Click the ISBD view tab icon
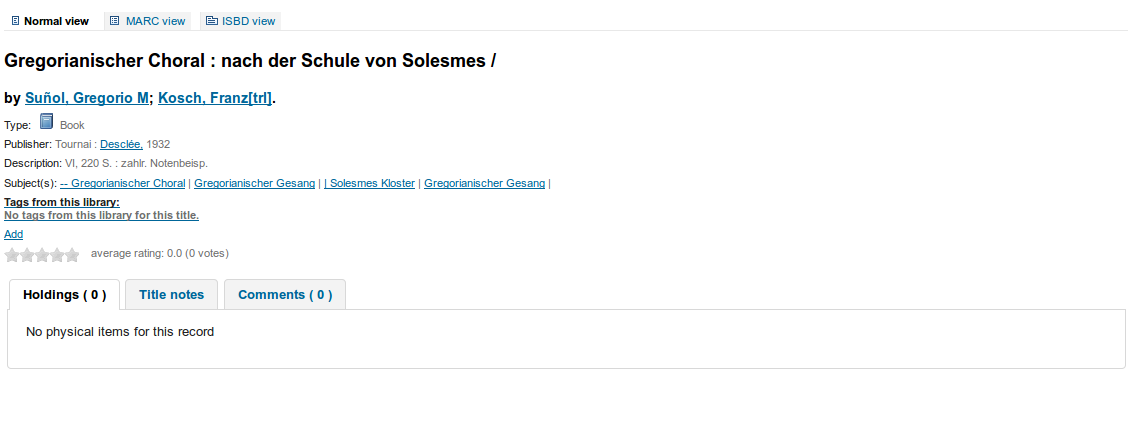This screenshot has height=427, width=1148. tap(210, 21)
